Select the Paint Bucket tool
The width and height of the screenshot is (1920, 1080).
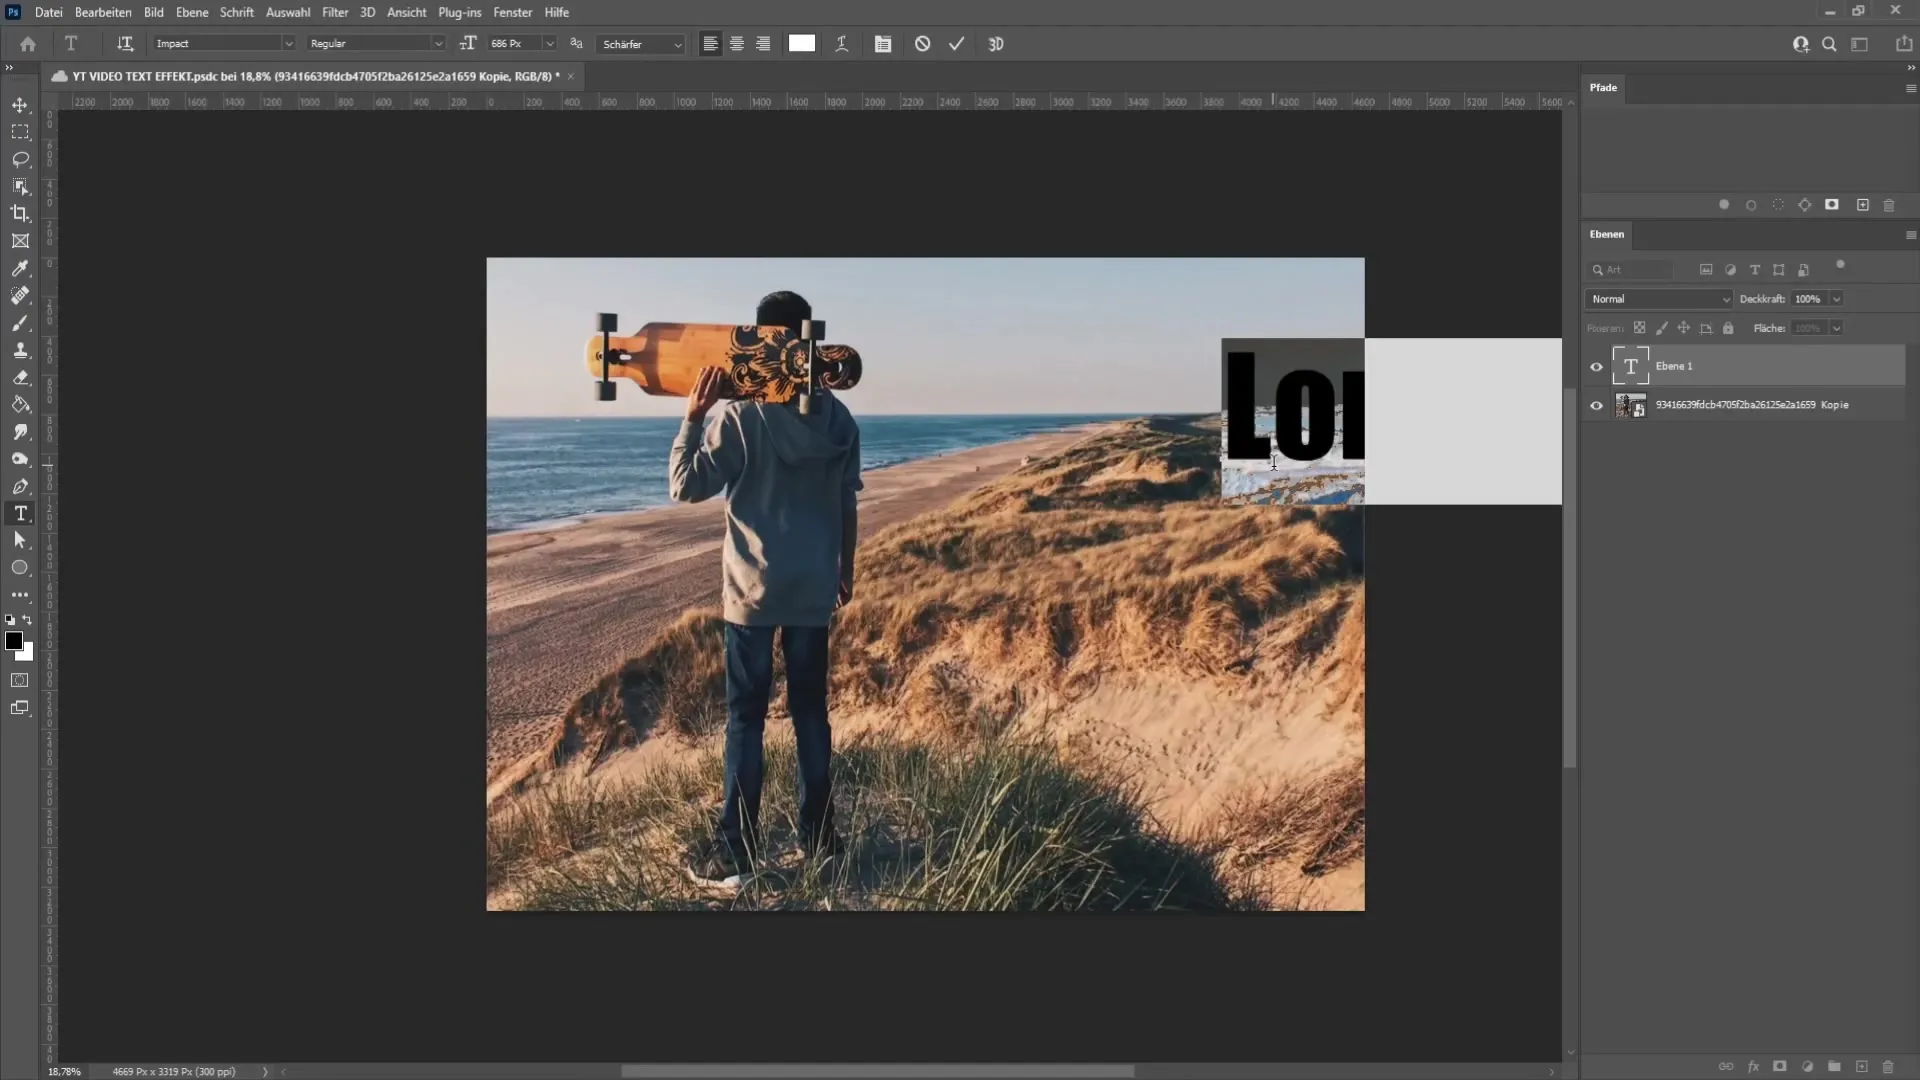[x=20, y=404]
